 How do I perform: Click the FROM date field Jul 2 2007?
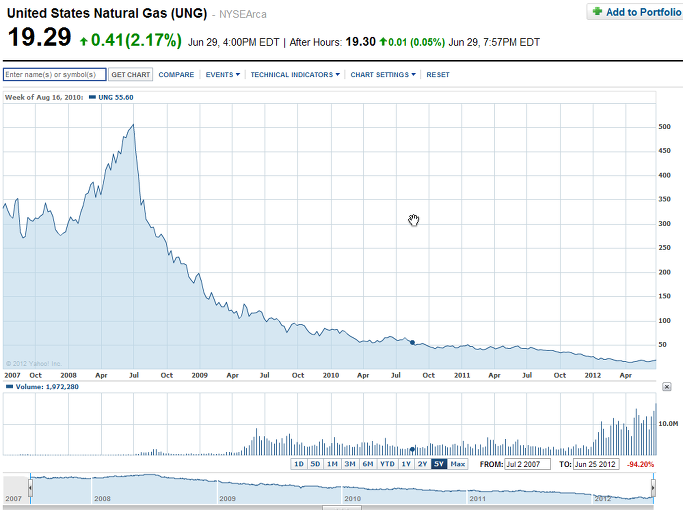(x=527, y=464)
